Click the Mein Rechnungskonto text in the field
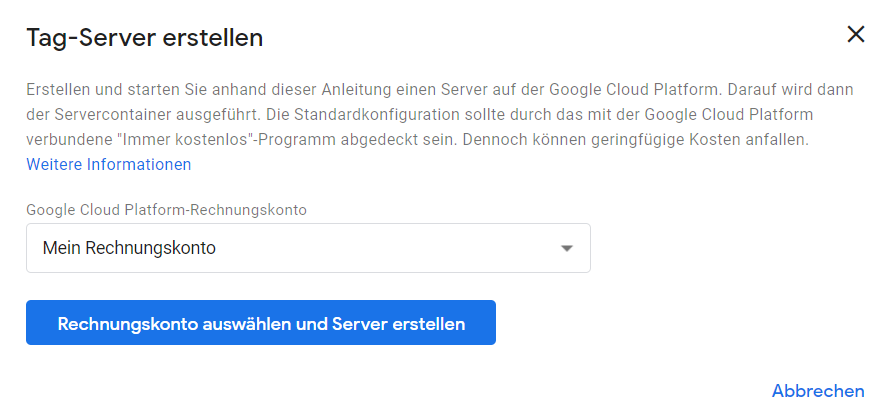Image resolution: width=887 pixels, height=413 pixels. coord(129,248)
